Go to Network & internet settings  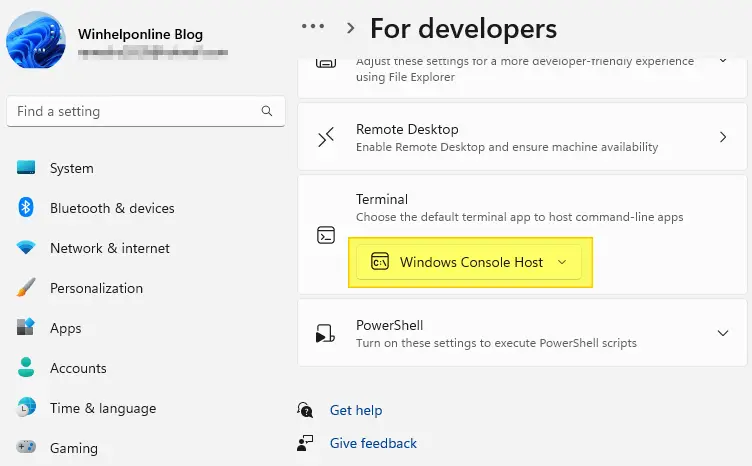pos(110,248)
